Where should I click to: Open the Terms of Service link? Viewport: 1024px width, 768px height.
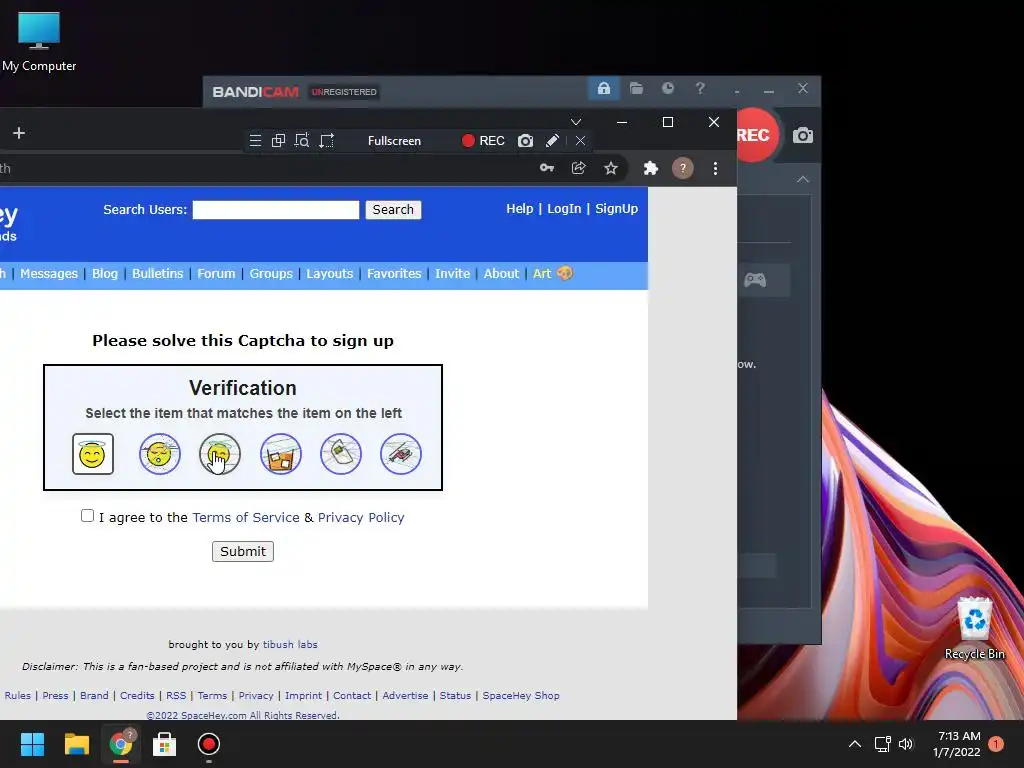246,517
